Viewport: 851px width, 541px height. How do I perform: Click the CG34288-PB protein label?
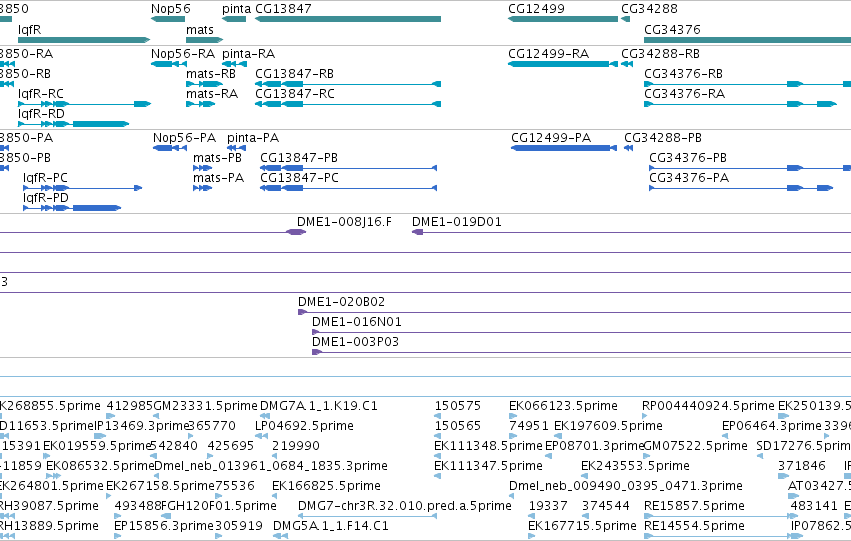[x=663, y=138]
